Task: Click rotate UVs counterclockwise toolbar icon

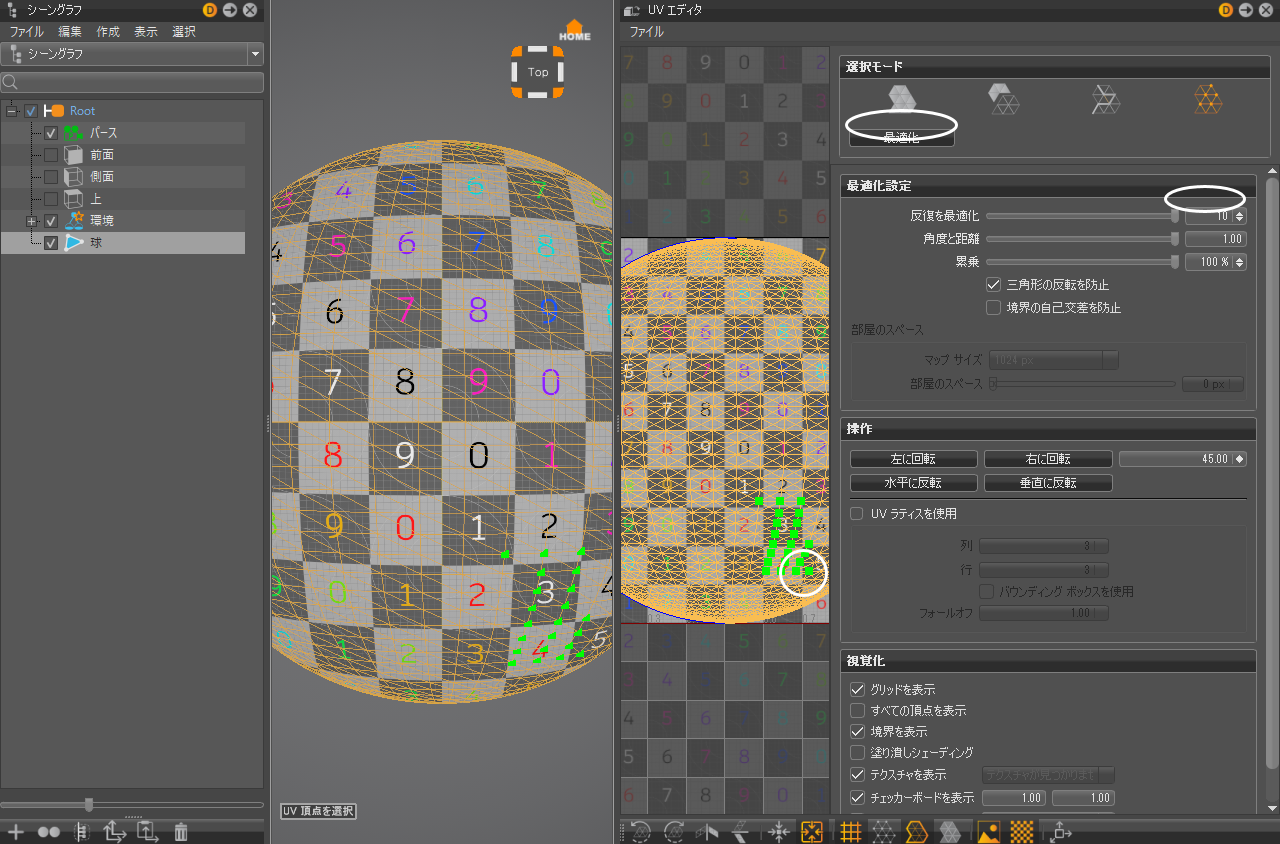Action: pos(641,831)
